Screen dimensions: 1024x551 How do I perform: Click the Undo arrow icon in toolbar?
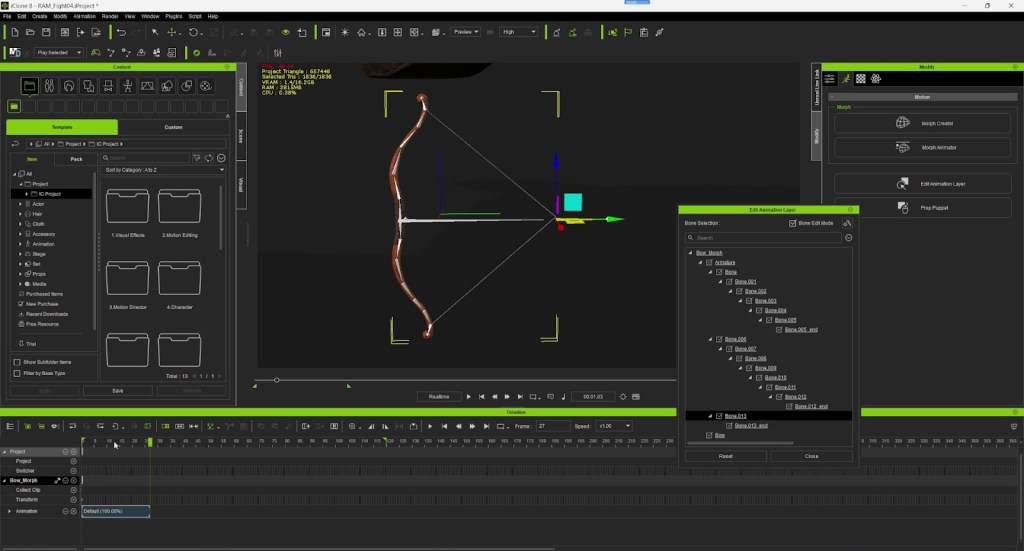pyautogui.click(x=121, y=32)
